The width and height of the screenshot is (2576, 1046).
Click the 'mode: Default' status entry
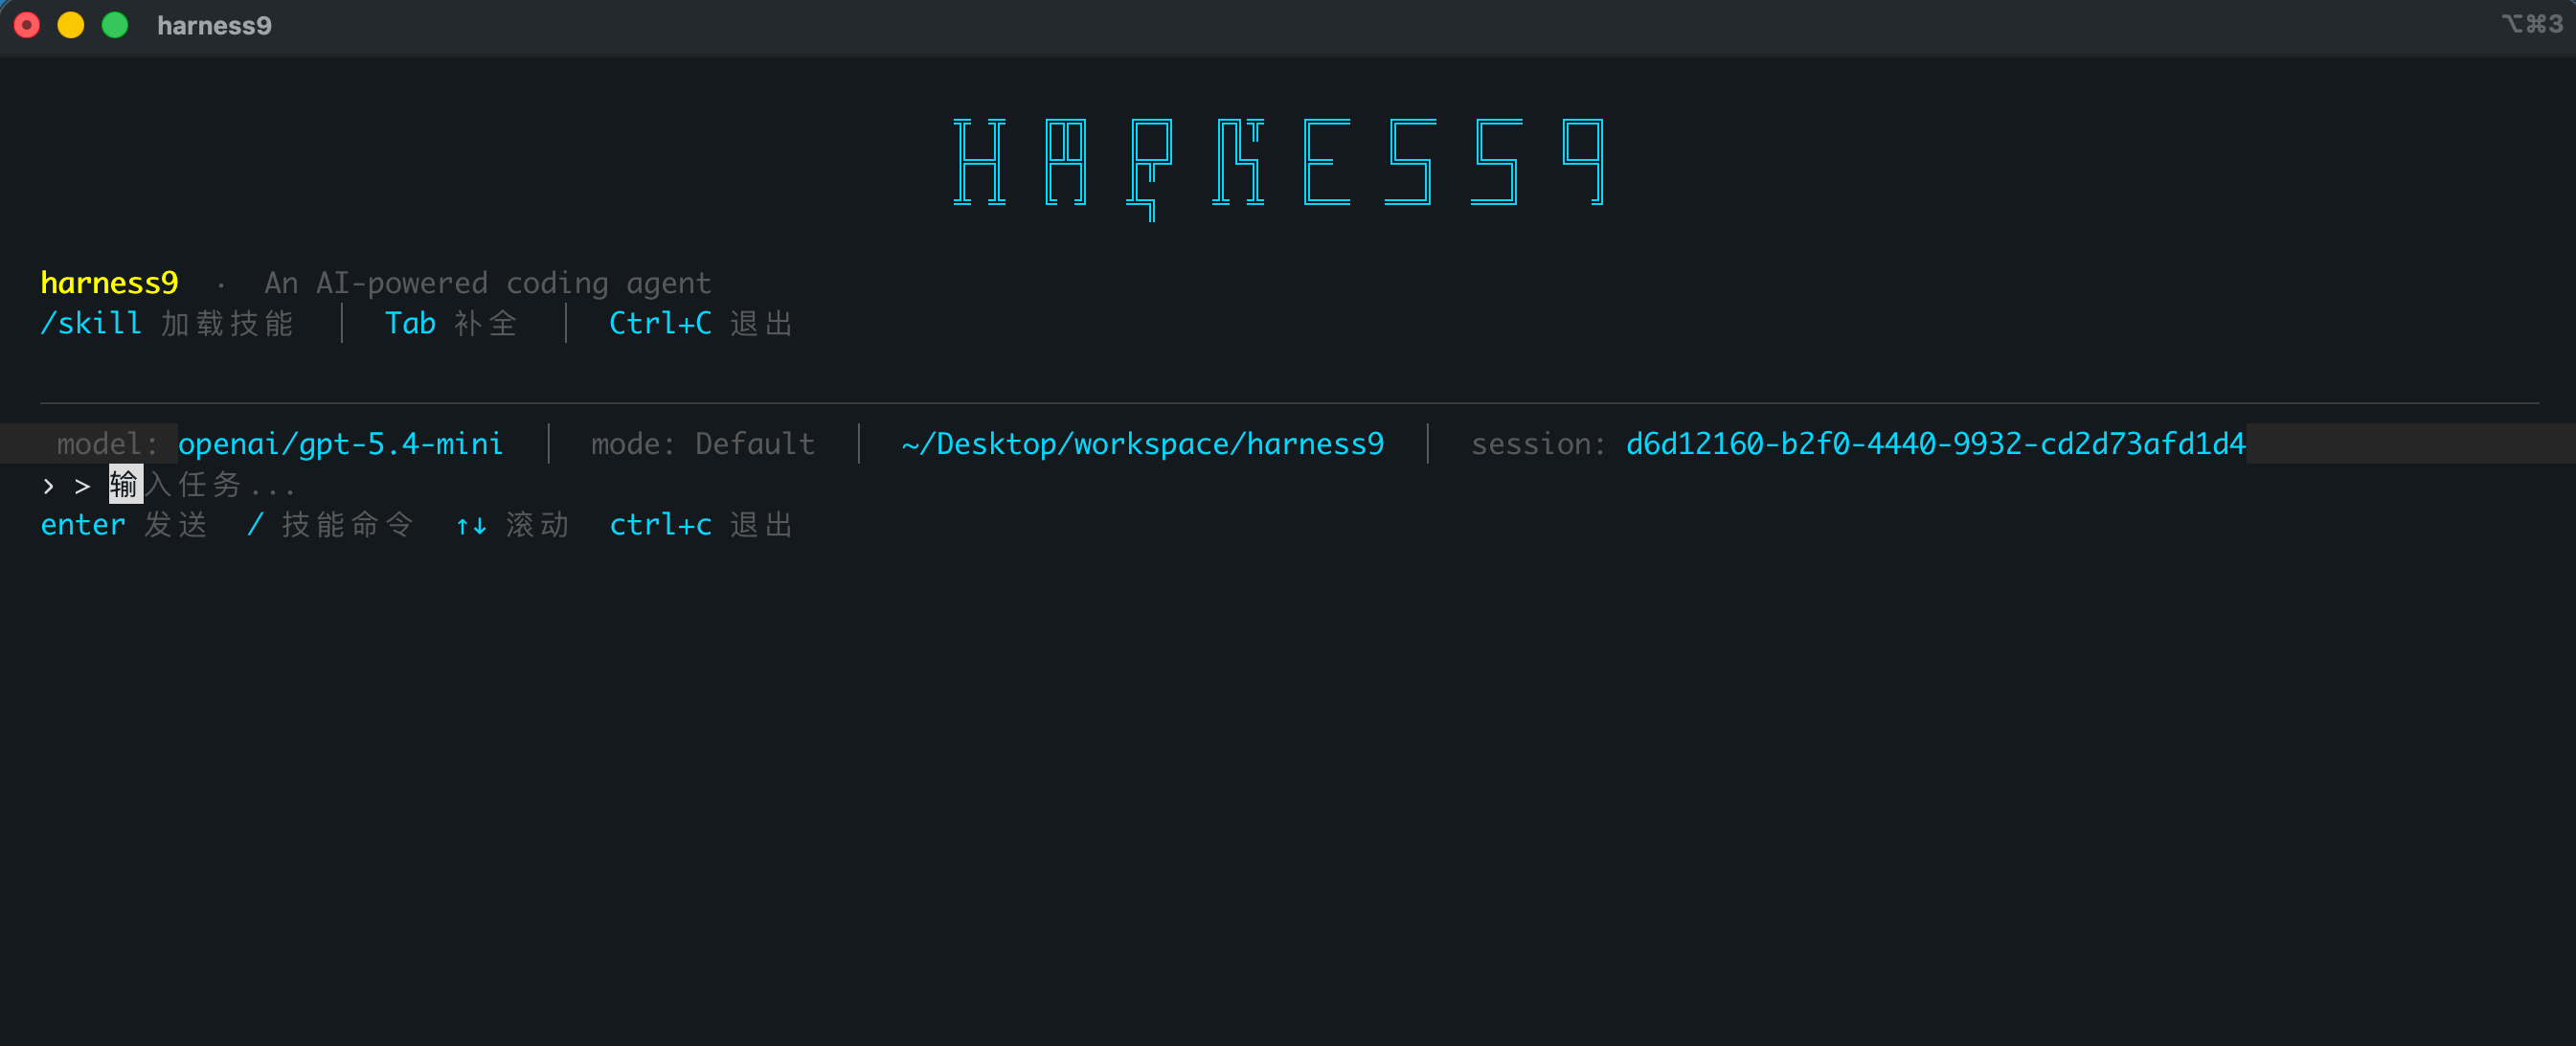pyautogui.click(x=703, y=444)
